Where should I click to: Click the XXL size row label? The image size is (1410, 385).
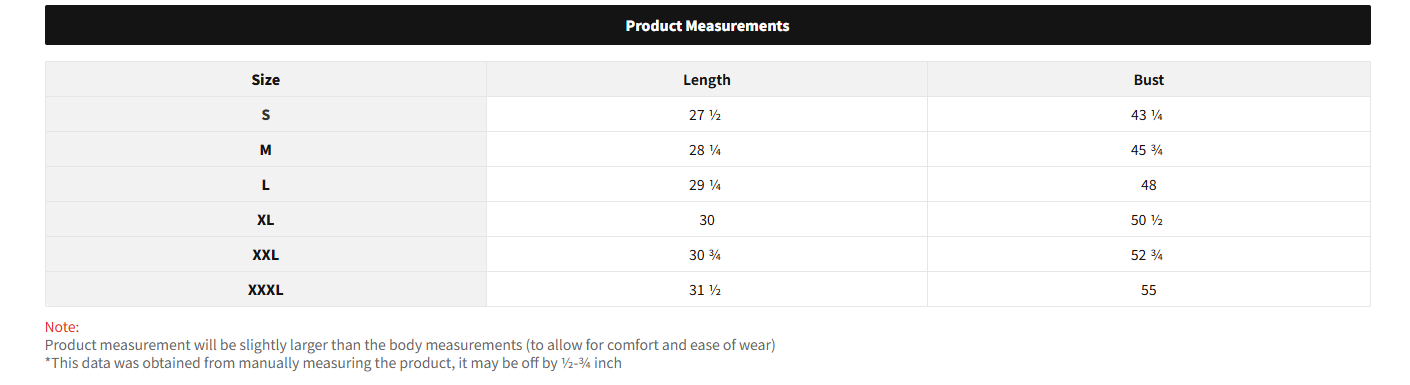[x=266, y=255]
